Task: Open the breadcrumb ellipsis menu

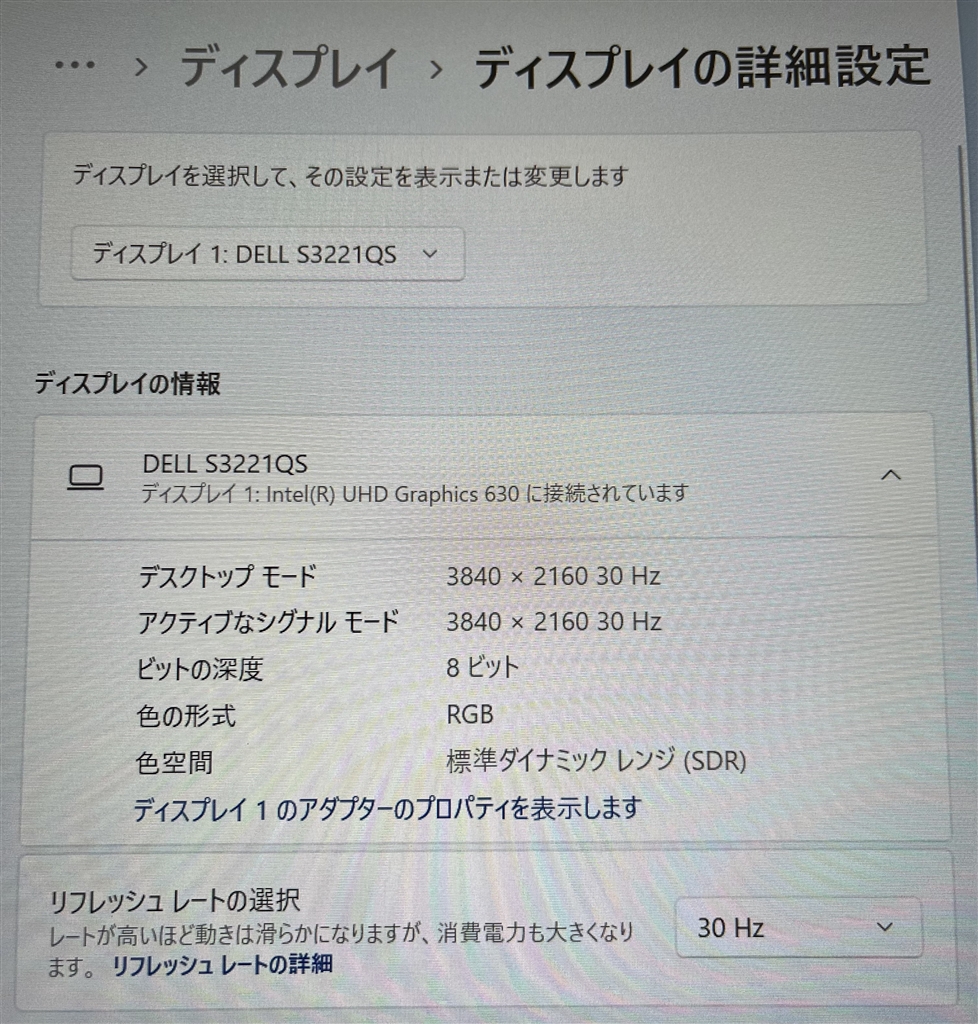Action: point(75,65)
